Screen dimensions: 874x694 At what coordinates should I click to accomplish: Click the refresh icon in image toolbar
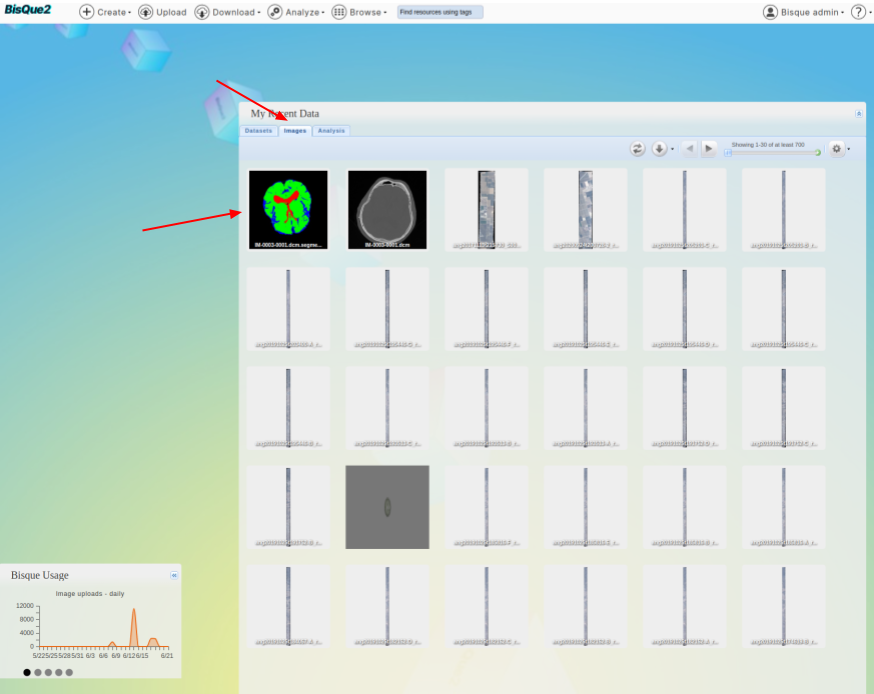(x=637, y=149)
